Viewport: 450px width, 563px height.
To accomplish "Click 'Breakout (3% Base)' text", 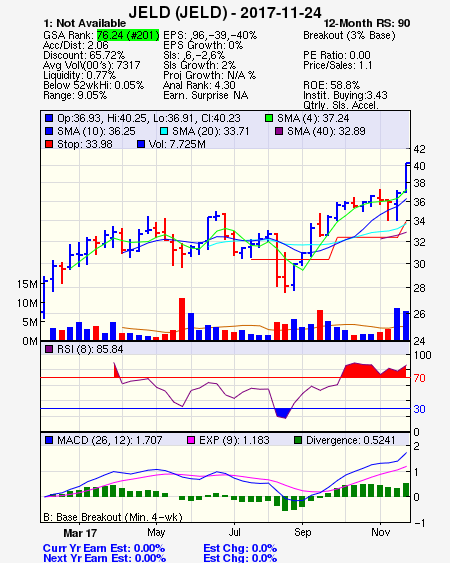I will 349,35.
